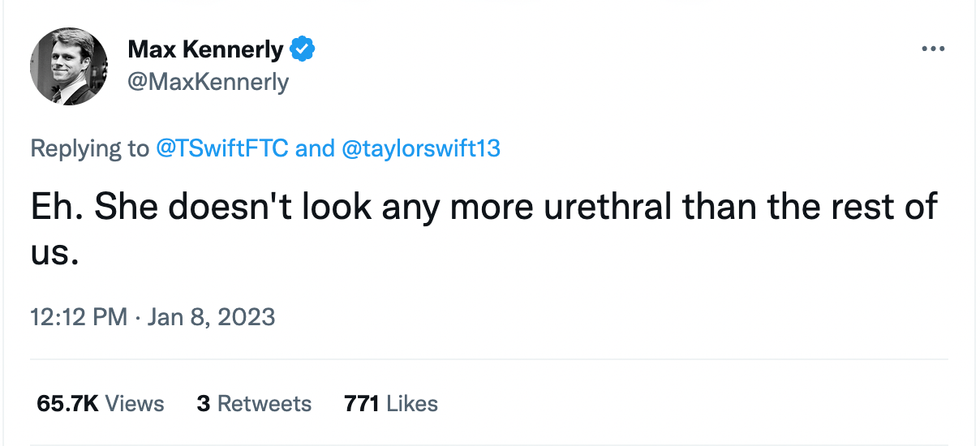980x446 pixels.
Task: Show the 3 Retweets list
Action: point(254,403)
